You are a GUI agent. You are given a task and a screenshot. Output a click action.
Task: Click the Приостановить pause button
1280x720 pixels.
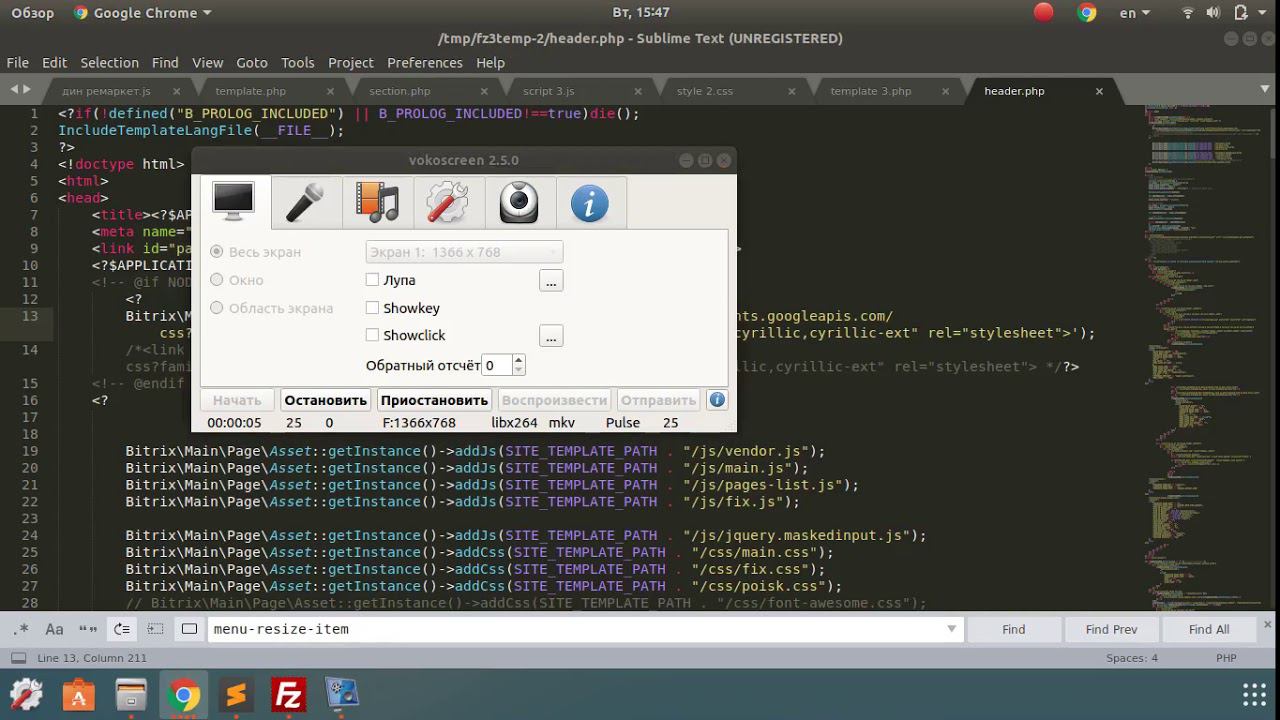click(x=434, y=400)
